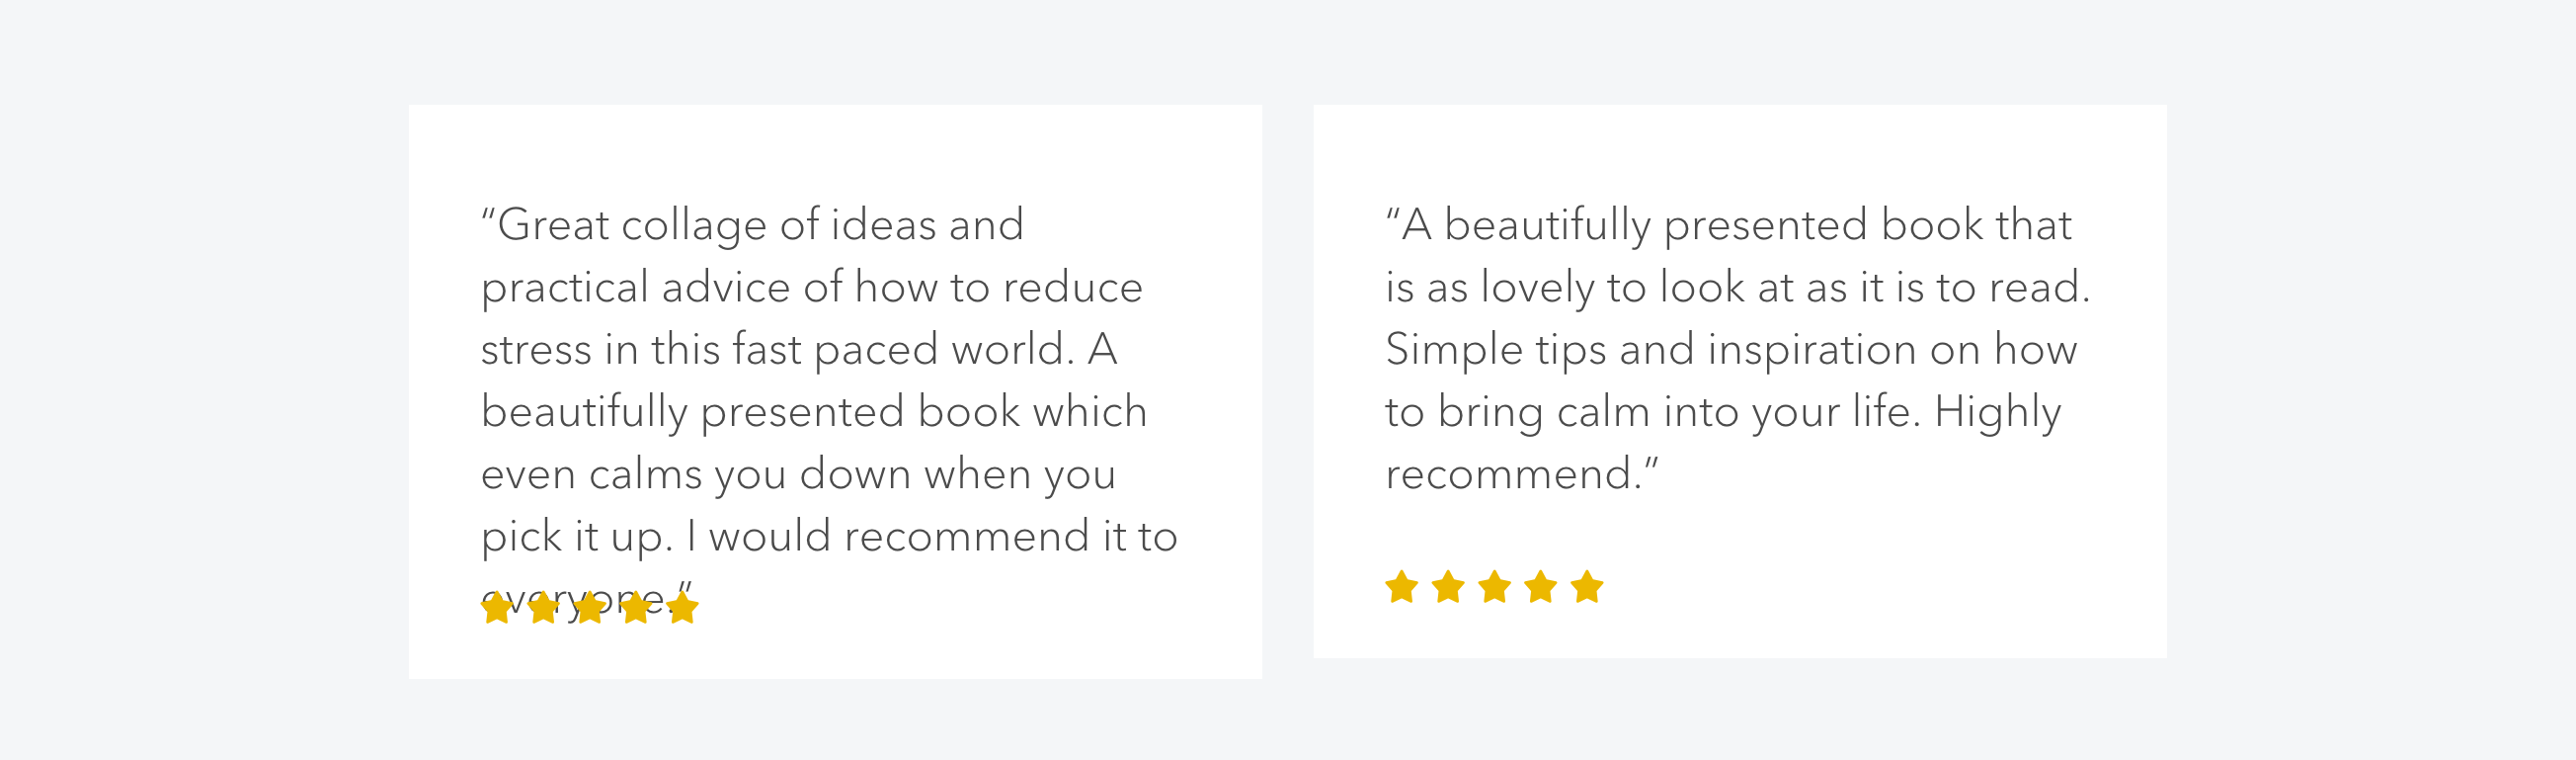Click fifth star in left review card
This screenshot has height=760, width=2576.
tap(682, 607)
